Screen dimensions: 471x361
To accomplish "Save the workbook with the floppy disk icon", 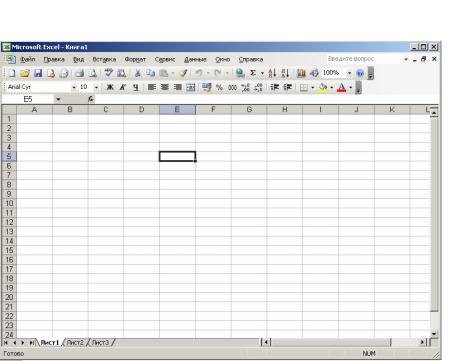I will [x=38, y=73].
